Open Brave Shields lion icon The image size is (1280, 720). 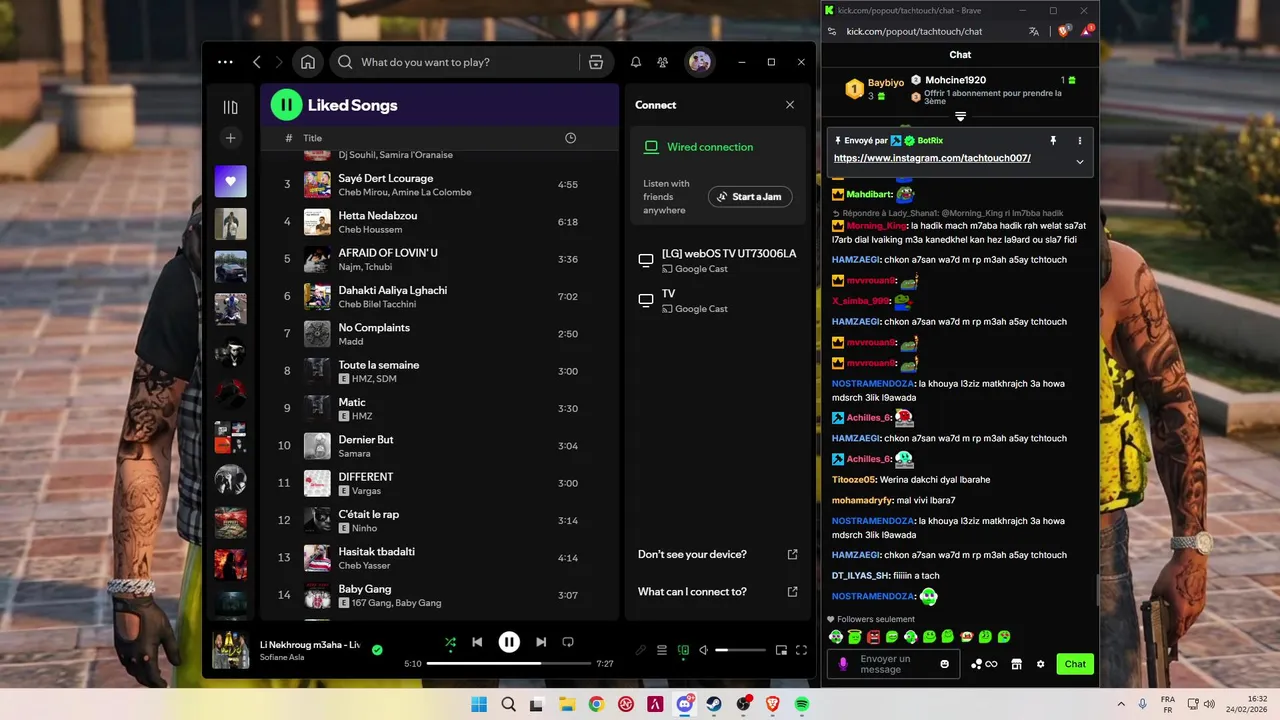tap(1064, 31)
